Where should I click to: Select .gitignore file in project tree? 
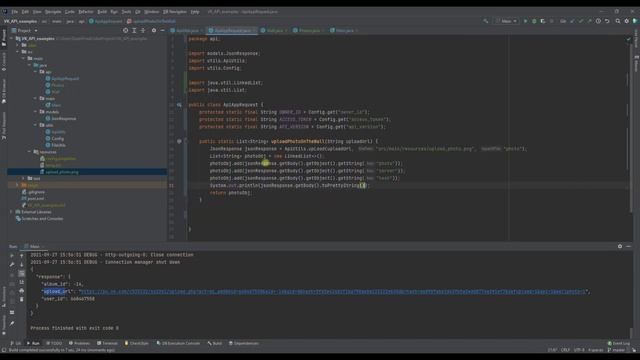(33, 192)
